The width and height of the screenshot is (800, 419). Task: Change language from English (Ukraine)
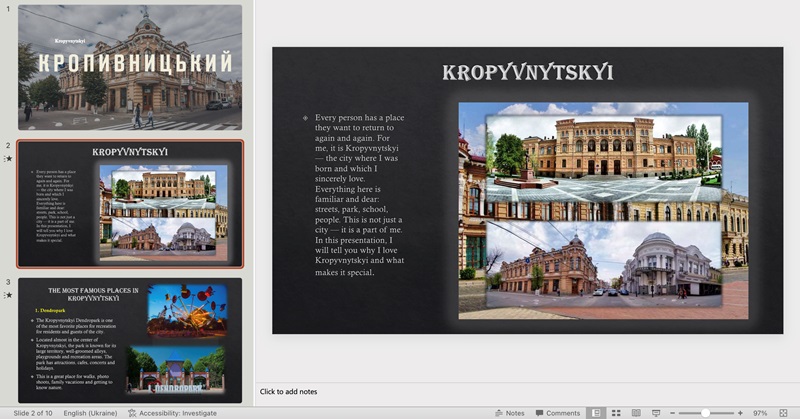coord(91,412)
